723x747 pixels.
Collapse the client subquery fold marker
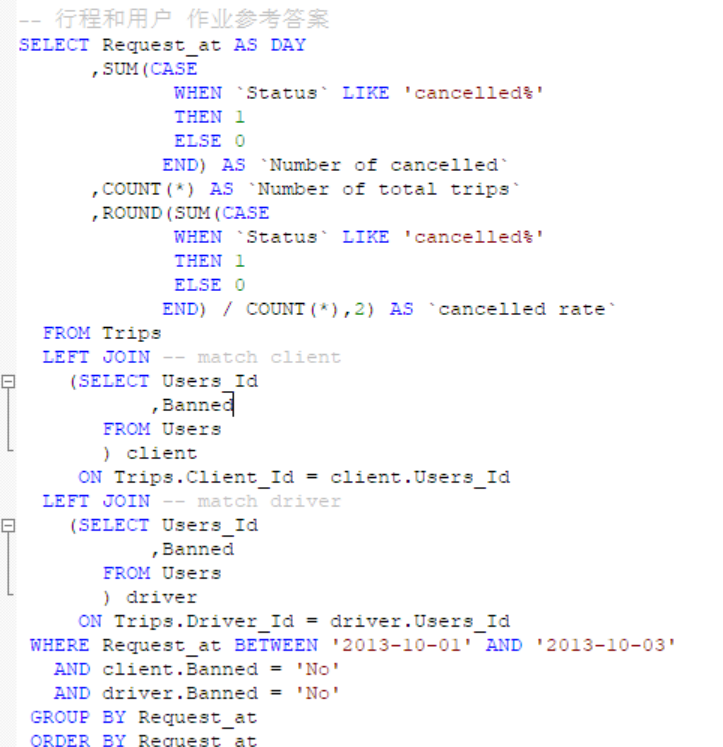point(8,382)
